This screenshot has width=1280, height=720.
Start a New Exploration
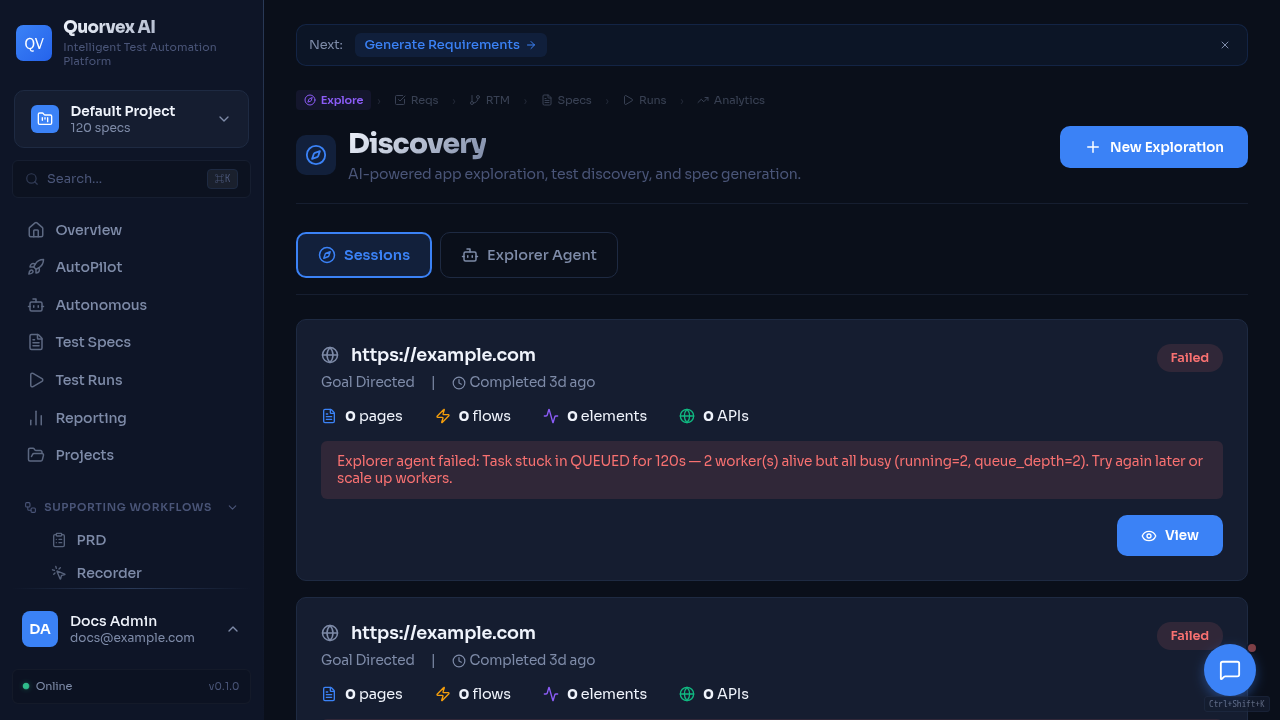click(x=1154, y=147)
